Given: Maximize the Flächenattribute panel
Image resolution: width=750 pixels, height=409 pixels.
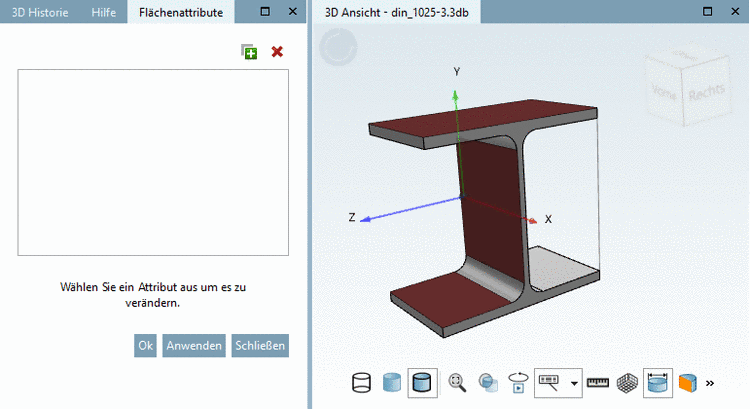Looking at the screenshot, I should pos(265,11).
